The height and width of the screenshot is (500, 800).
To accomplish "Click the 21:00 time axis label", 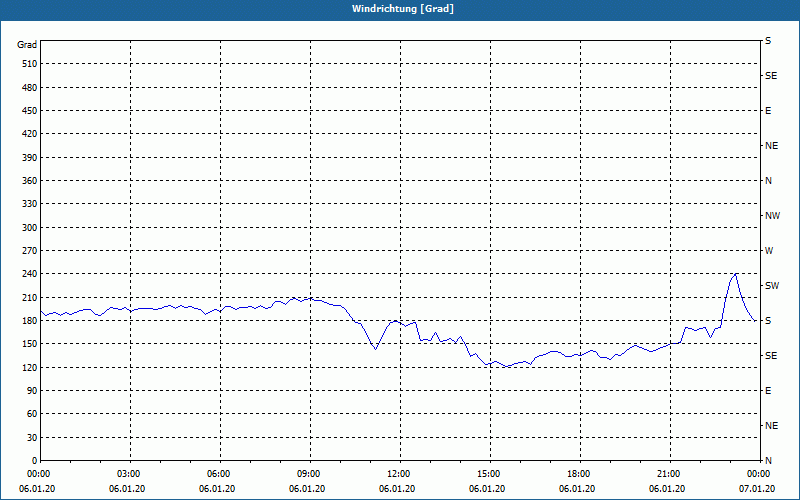I will [x=670, y=474].
